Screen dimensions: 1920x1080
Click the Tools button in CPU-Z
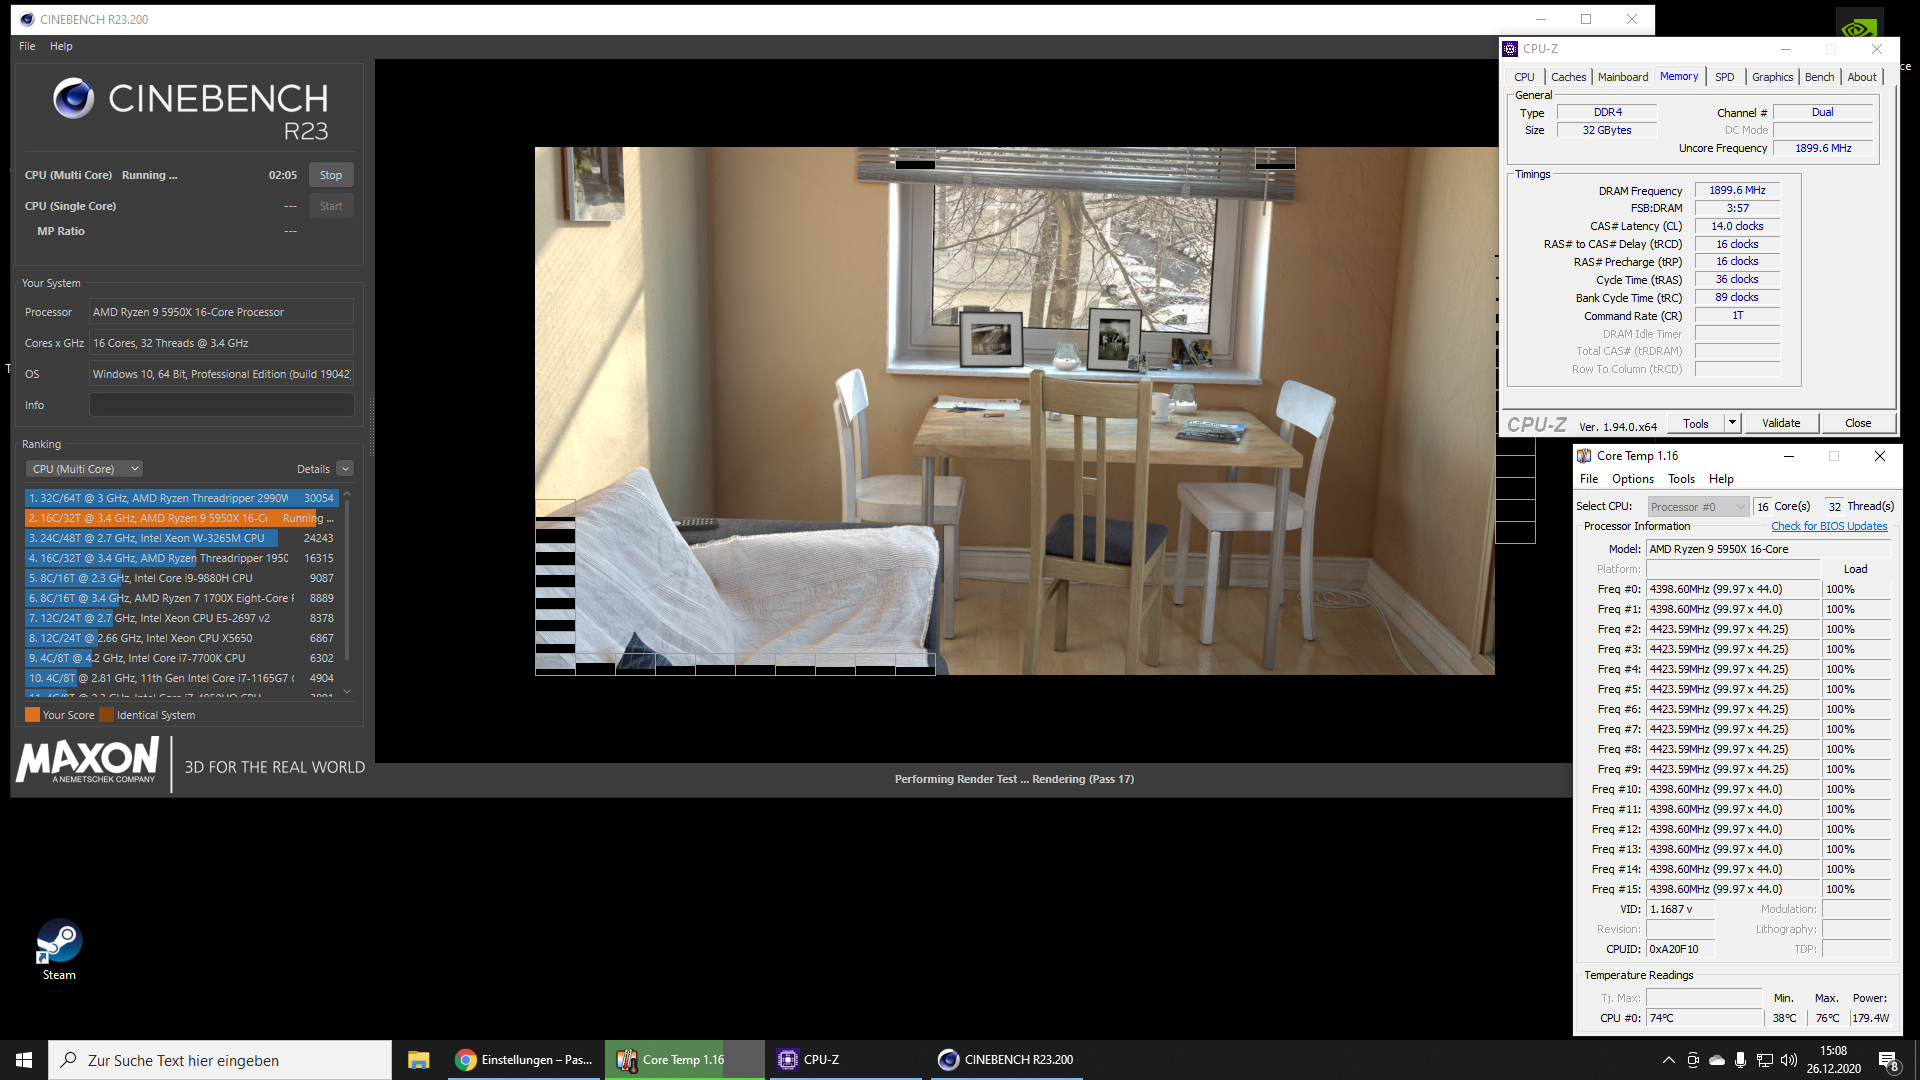(x=1696, y=423)
